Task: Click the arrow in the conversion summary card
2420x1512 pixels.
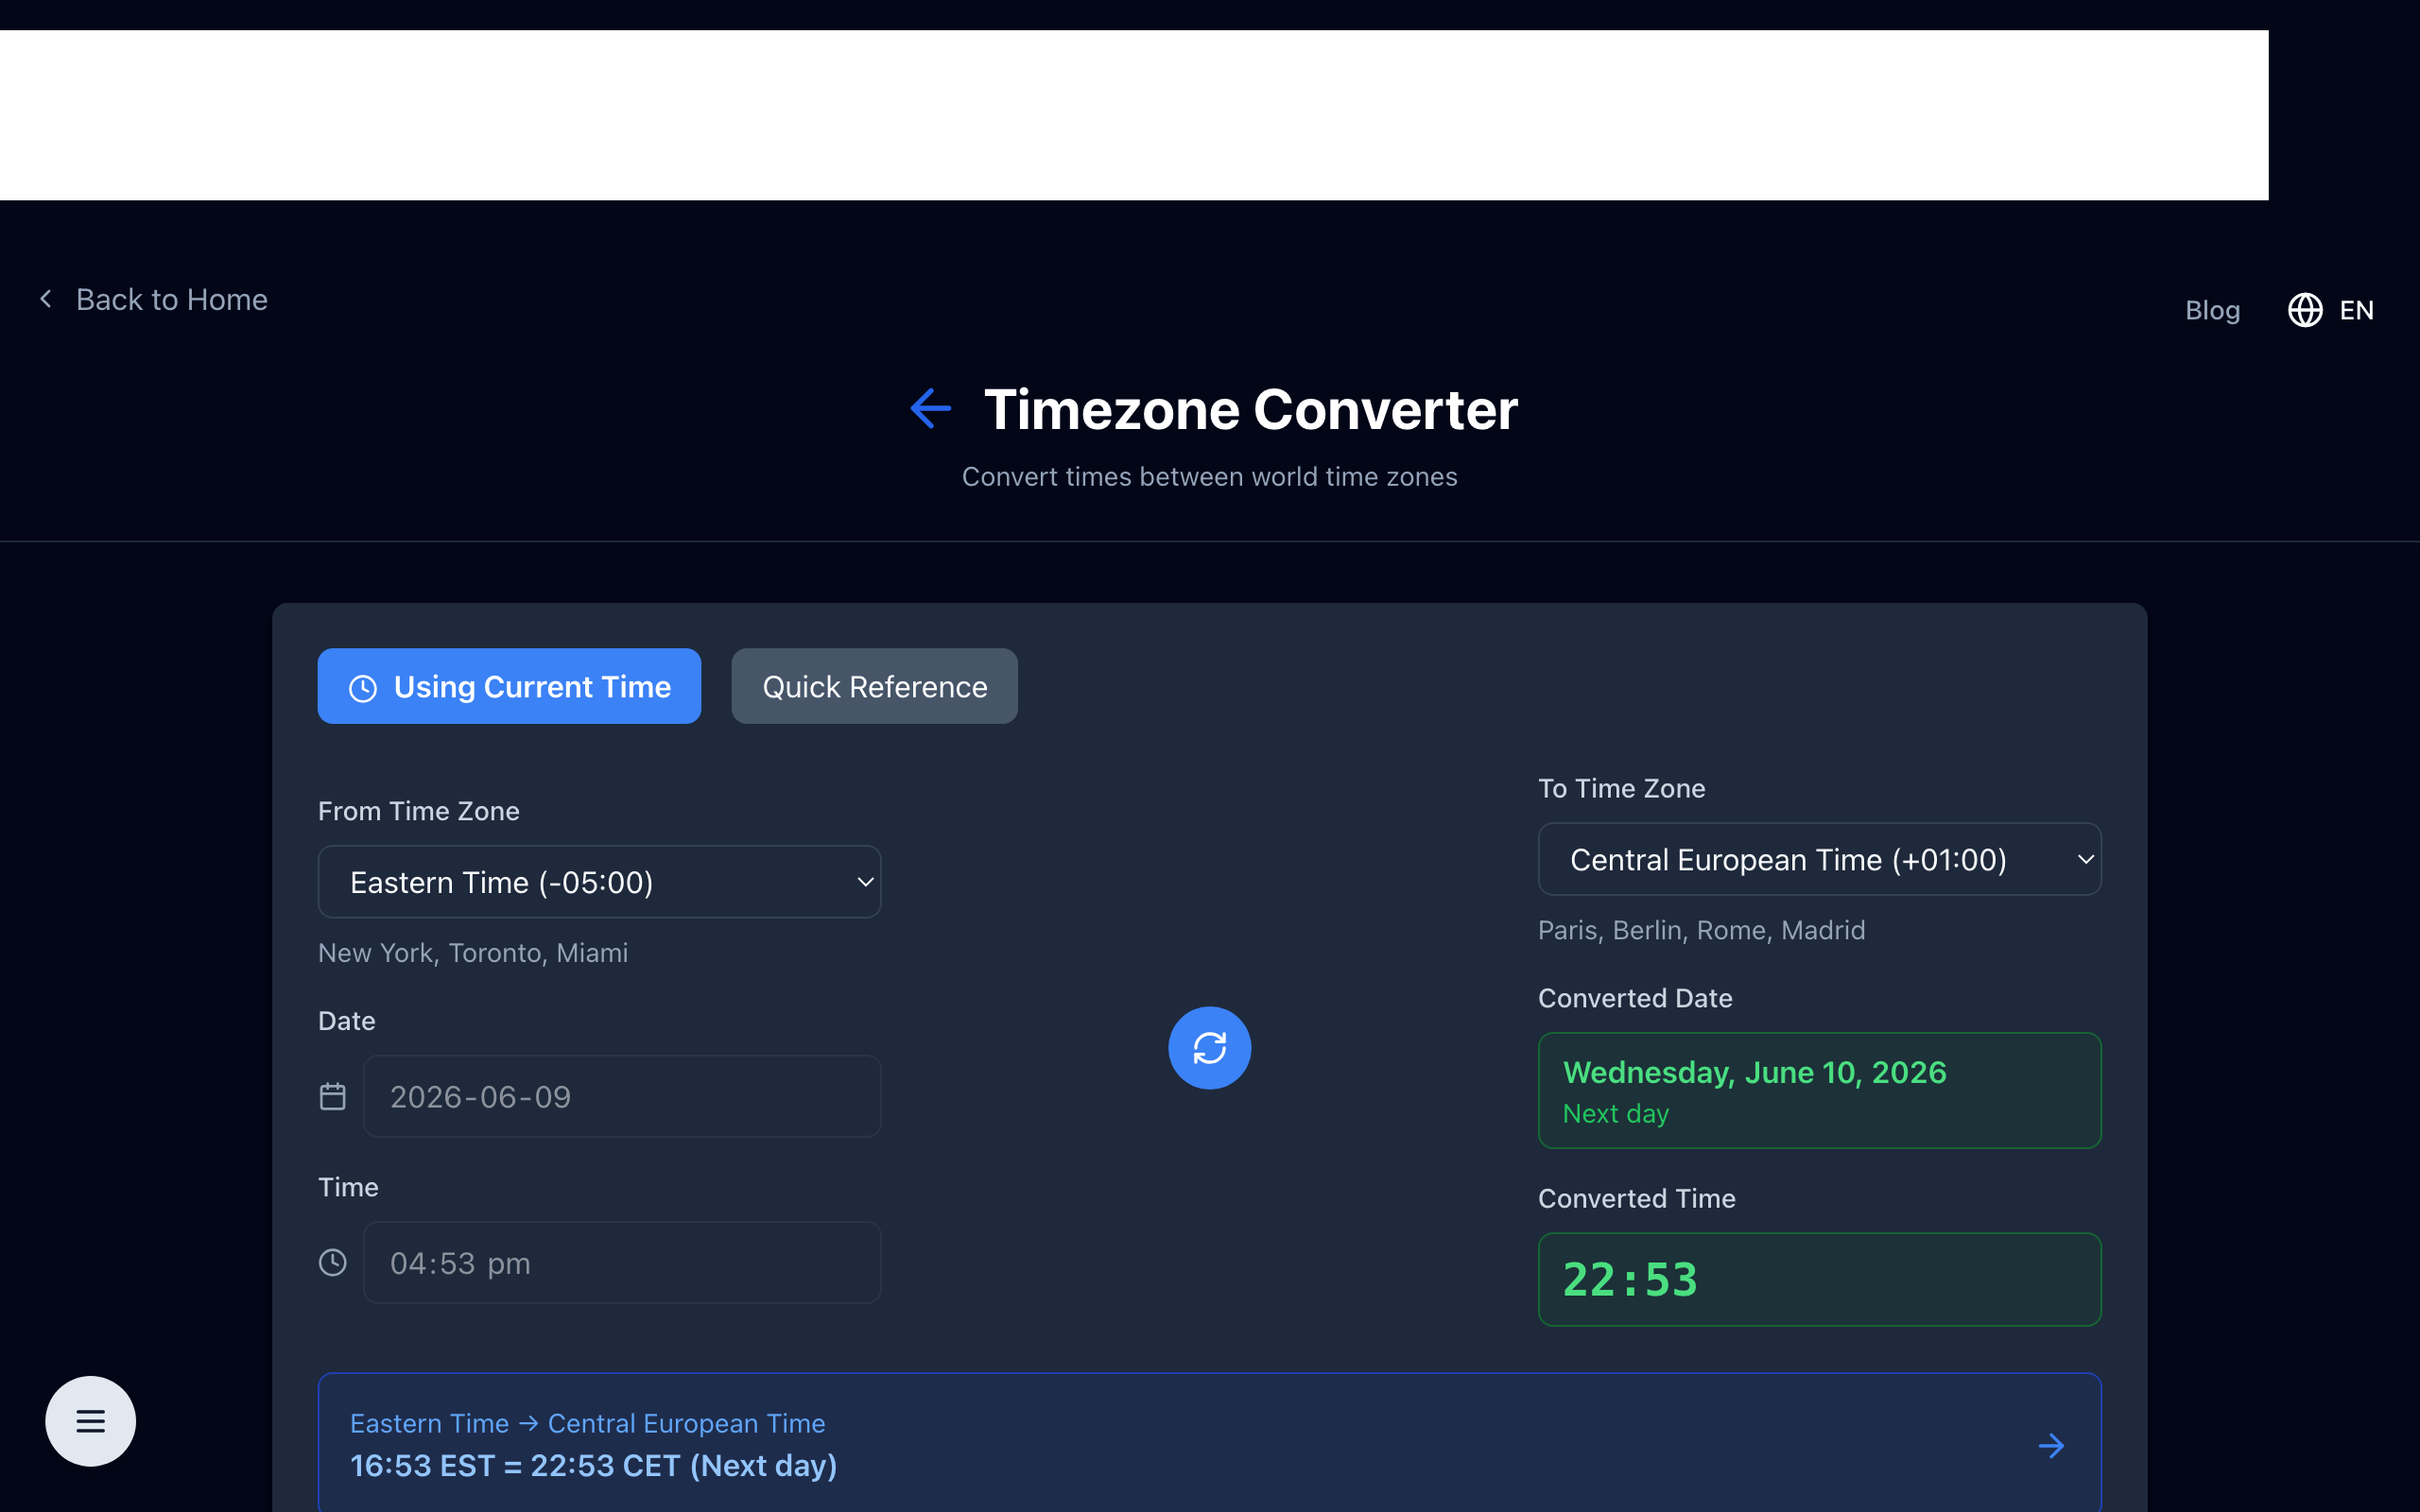Action: (2051, 1446)
